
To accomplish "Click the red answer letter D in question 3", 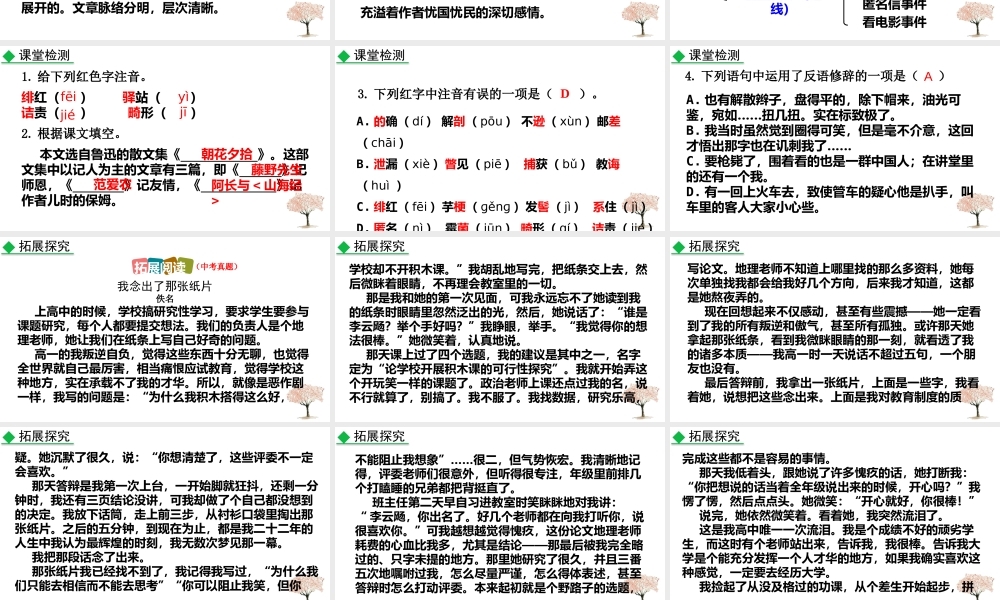I will click(564, 94).
